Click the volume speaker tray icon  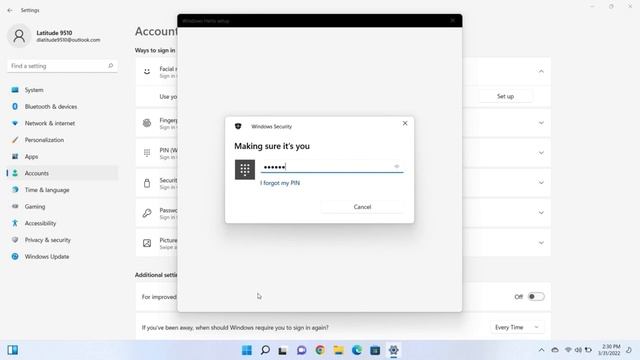[578, 350]
